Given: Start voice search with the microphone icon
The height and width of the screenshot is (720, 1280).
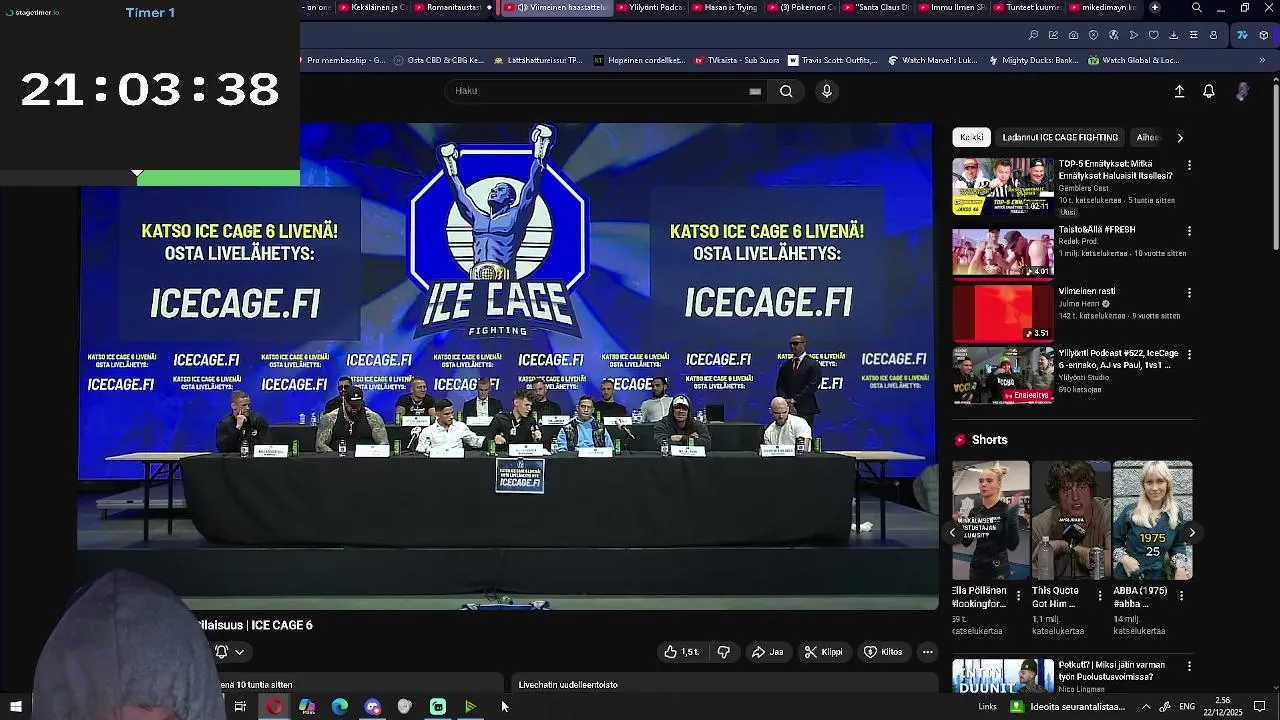Looking at the screenshot, I should tap(826, 91).
